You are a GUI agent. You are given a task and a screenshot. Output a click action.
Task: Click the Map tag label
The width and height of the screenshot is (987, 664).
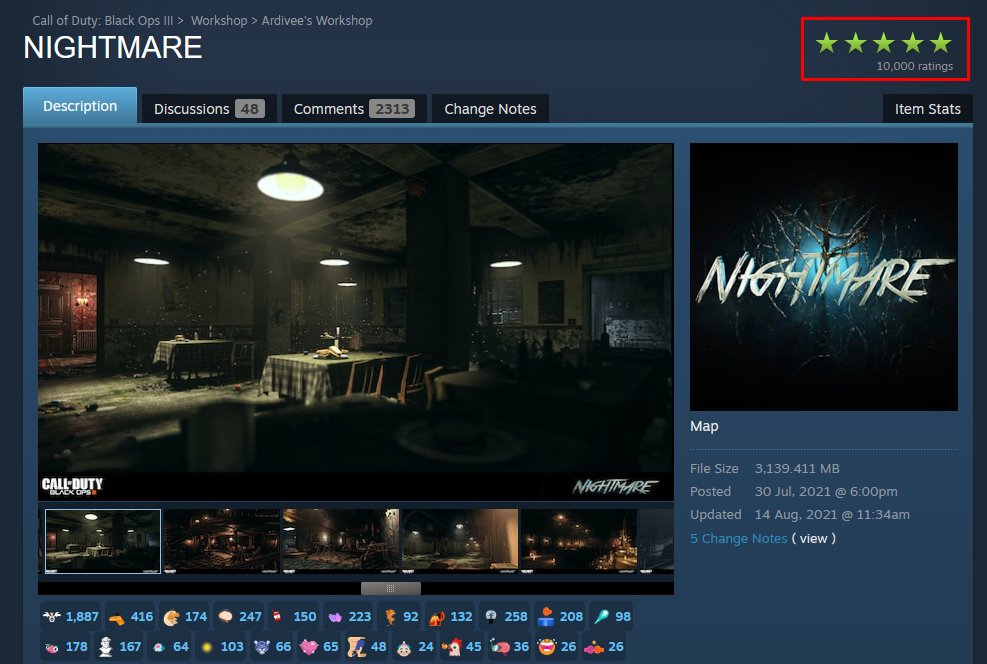pos(704,426)
